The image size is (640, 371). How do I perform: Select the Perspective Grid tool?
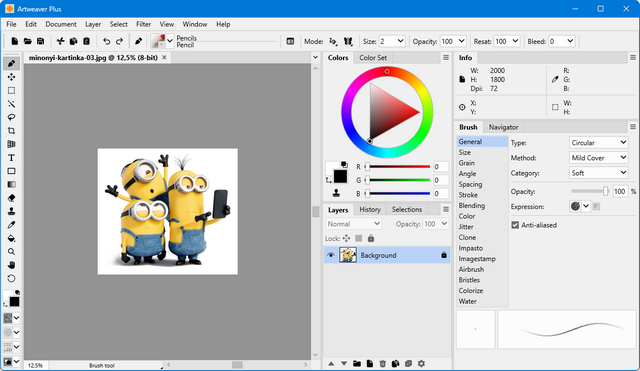click(11, 144)
